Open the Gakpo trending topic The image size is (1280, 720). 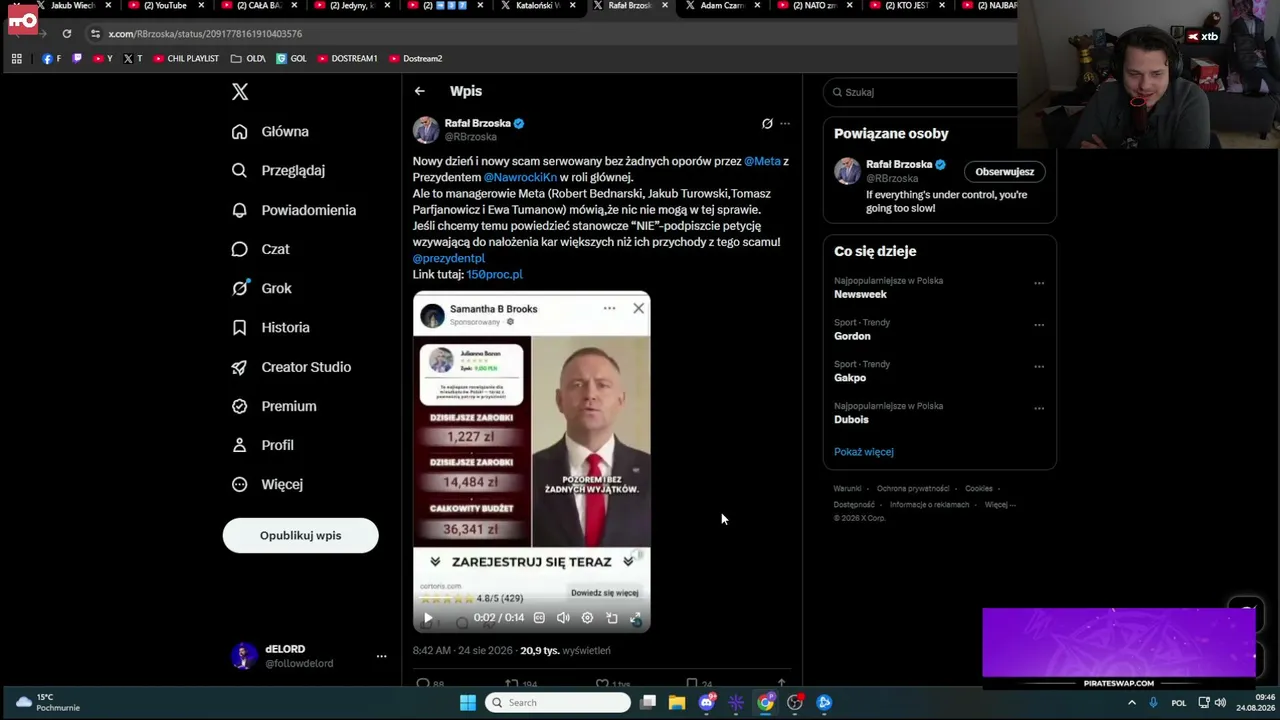pos(850,378)
